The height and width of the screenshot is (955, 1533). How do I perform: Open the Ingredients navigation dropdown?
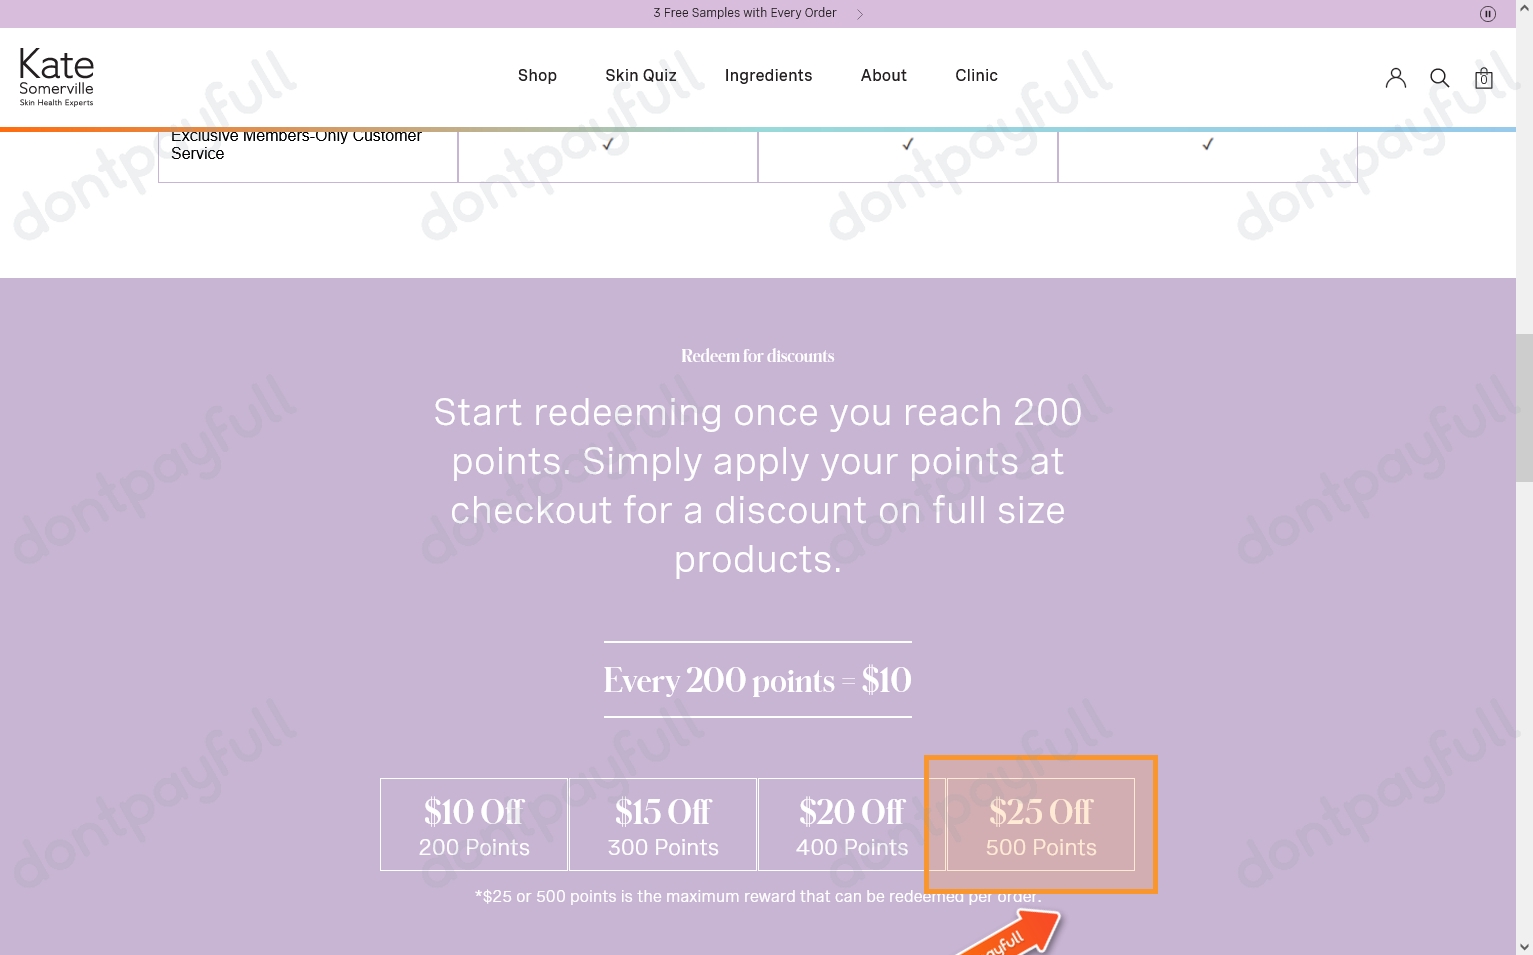coord(768,76)
